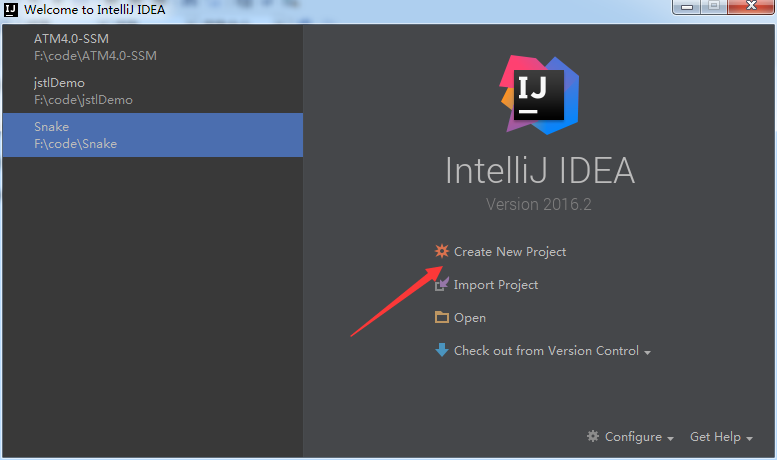Click the Create New Project link
This screenshot has width=777, height=460.
(x=510, y=252)
